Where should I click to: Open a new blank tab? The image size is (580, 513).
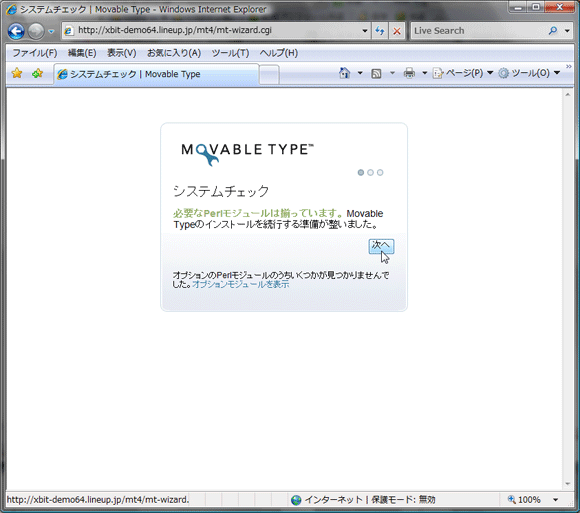click(269, 74)
